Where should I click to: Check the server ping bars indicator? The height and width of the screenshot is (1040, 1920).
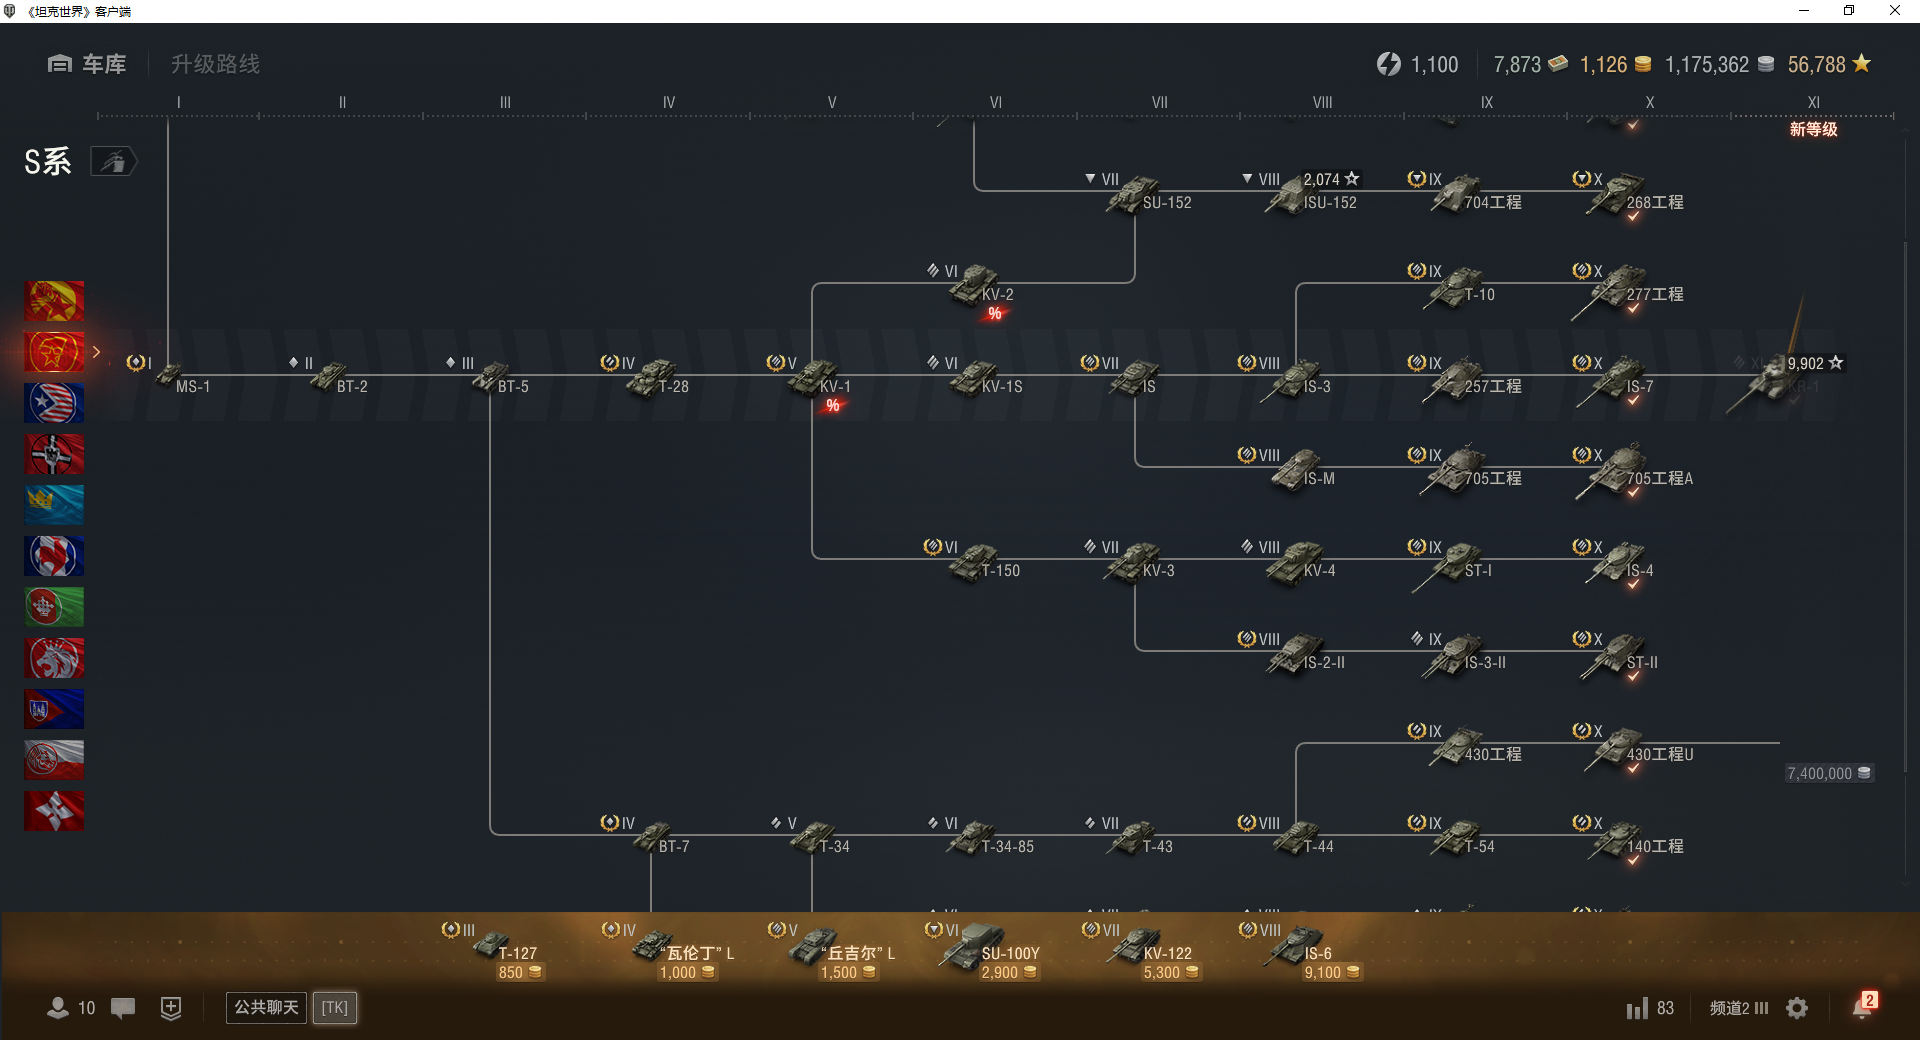pos(1637,1008)
